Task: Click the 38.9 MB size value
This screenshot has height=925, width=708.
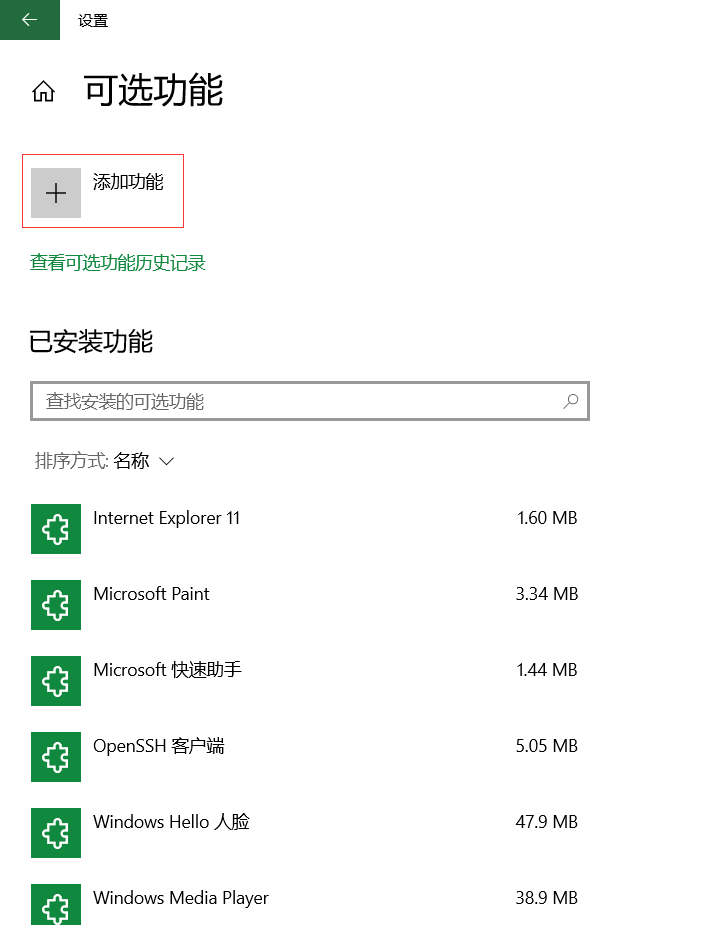Action: (547, 898)
